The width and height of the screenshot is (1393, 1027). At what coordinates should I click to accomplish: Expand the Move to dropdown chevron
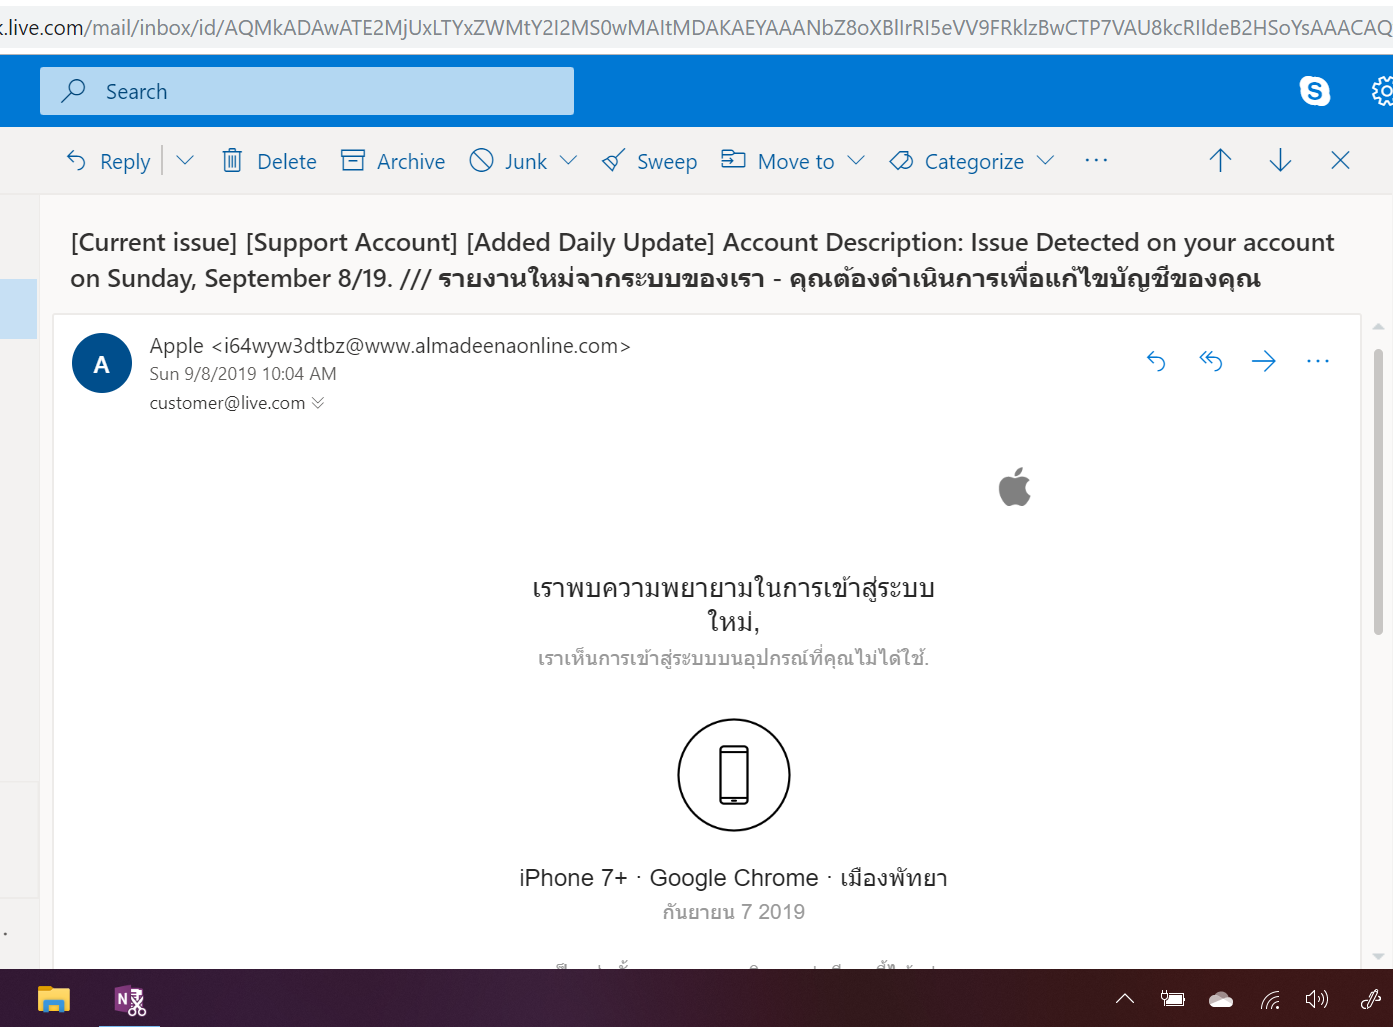(x=856, y=160)
